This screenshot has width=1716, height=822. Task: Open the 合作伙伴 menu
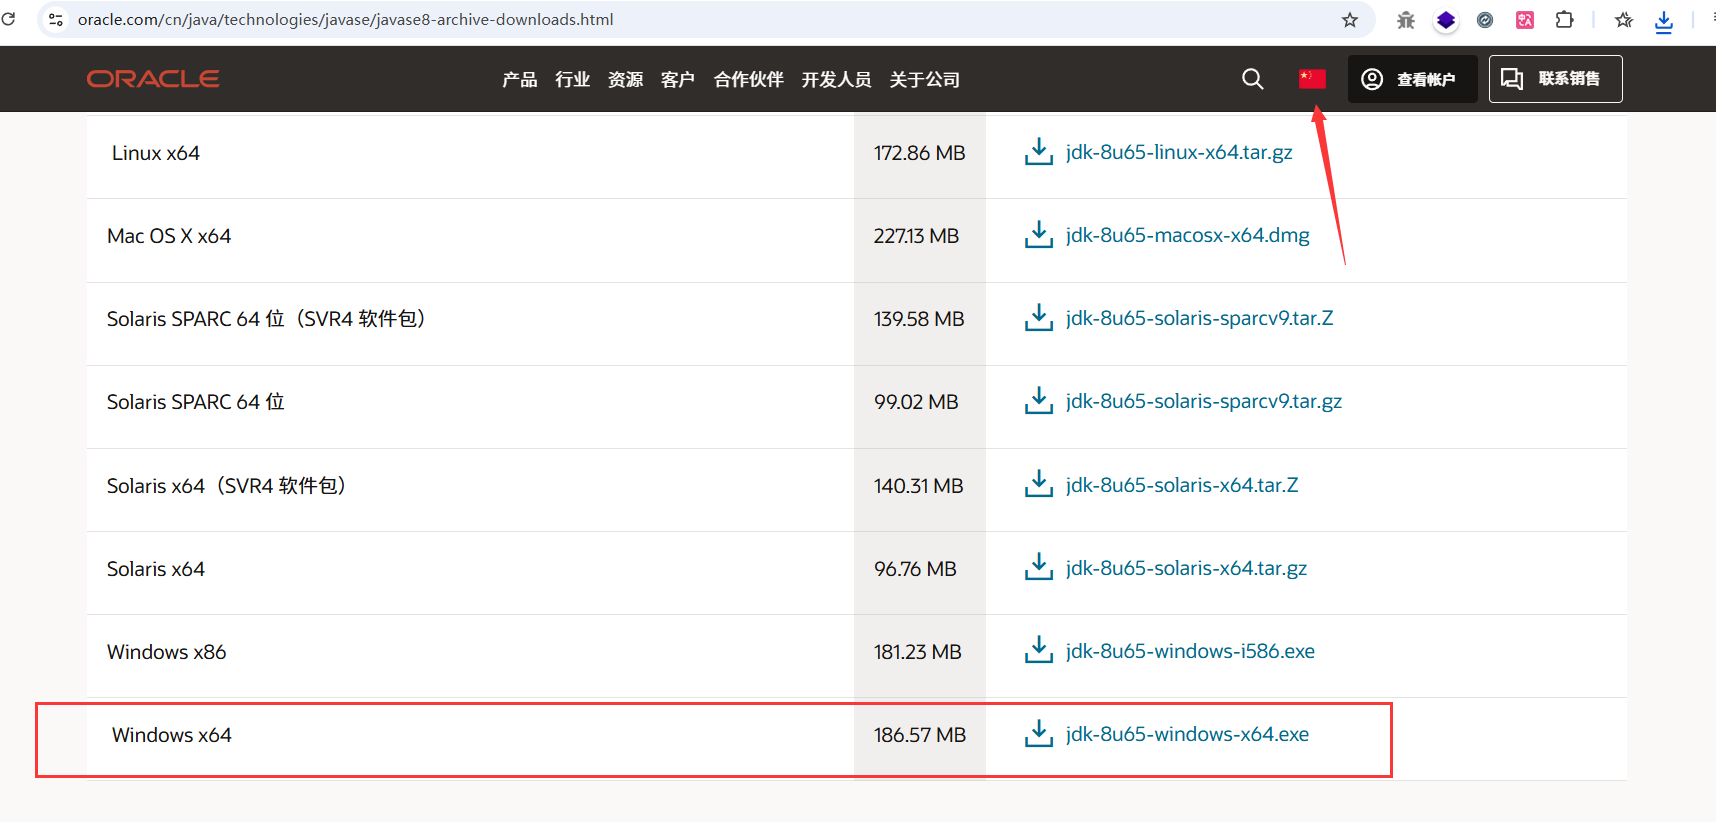[749, 80]
